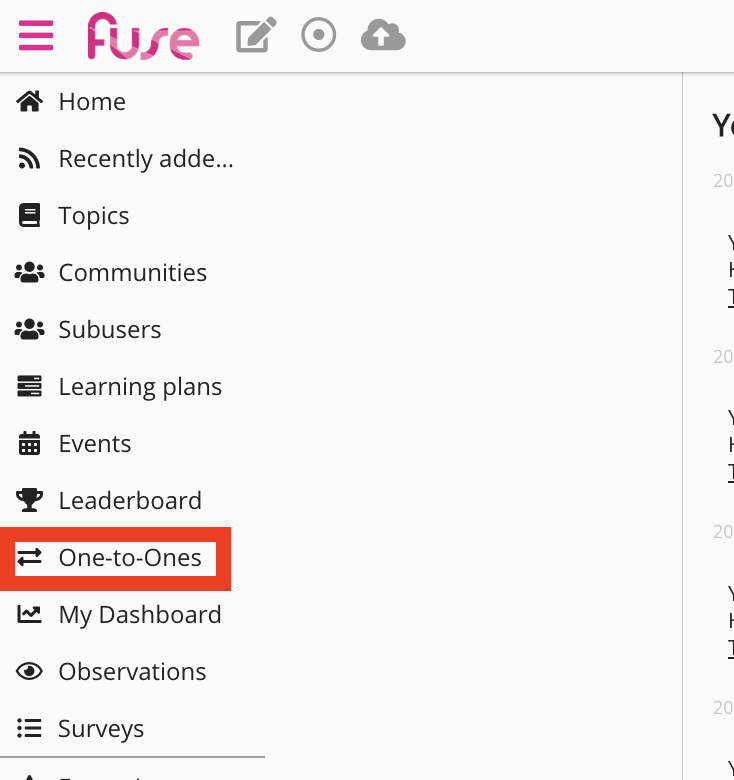Navigate to One-to-Ones
This screenshot has height=780, width=734.
(130, 557)
